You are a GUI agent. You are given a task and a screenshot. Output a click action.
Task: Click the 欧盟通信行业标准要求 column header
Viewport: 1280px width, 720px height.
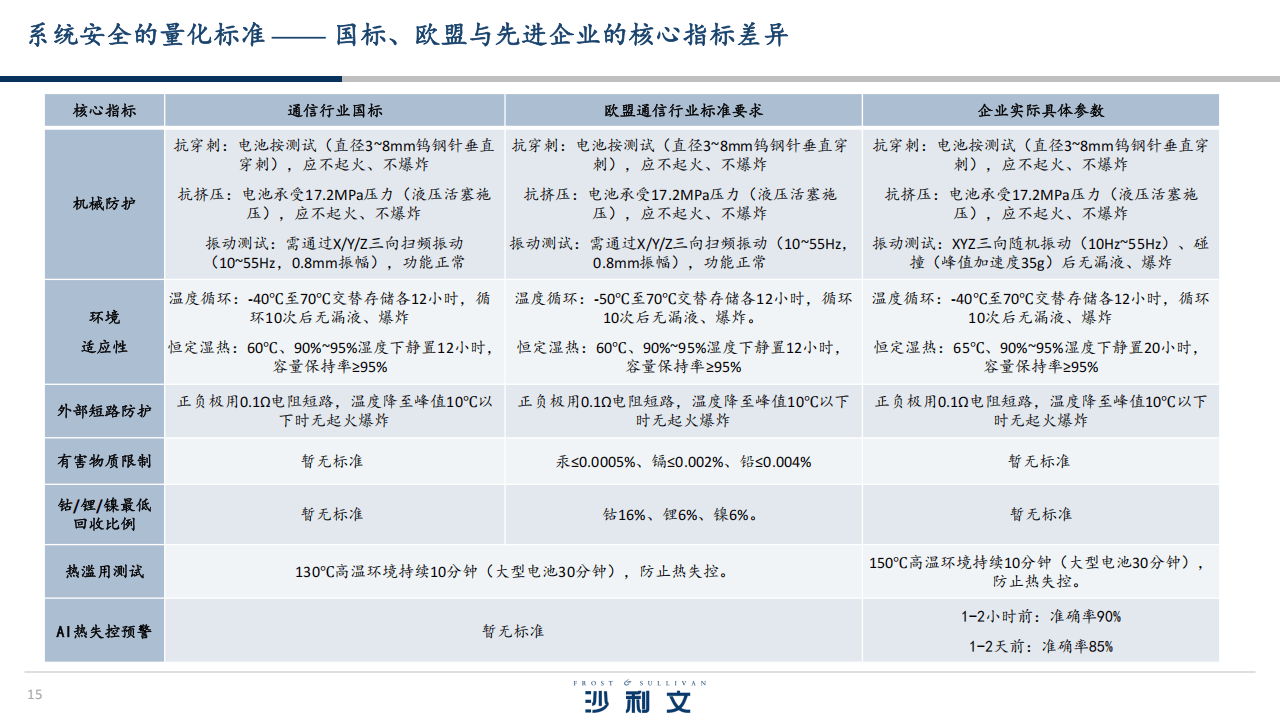click(683, 111)
